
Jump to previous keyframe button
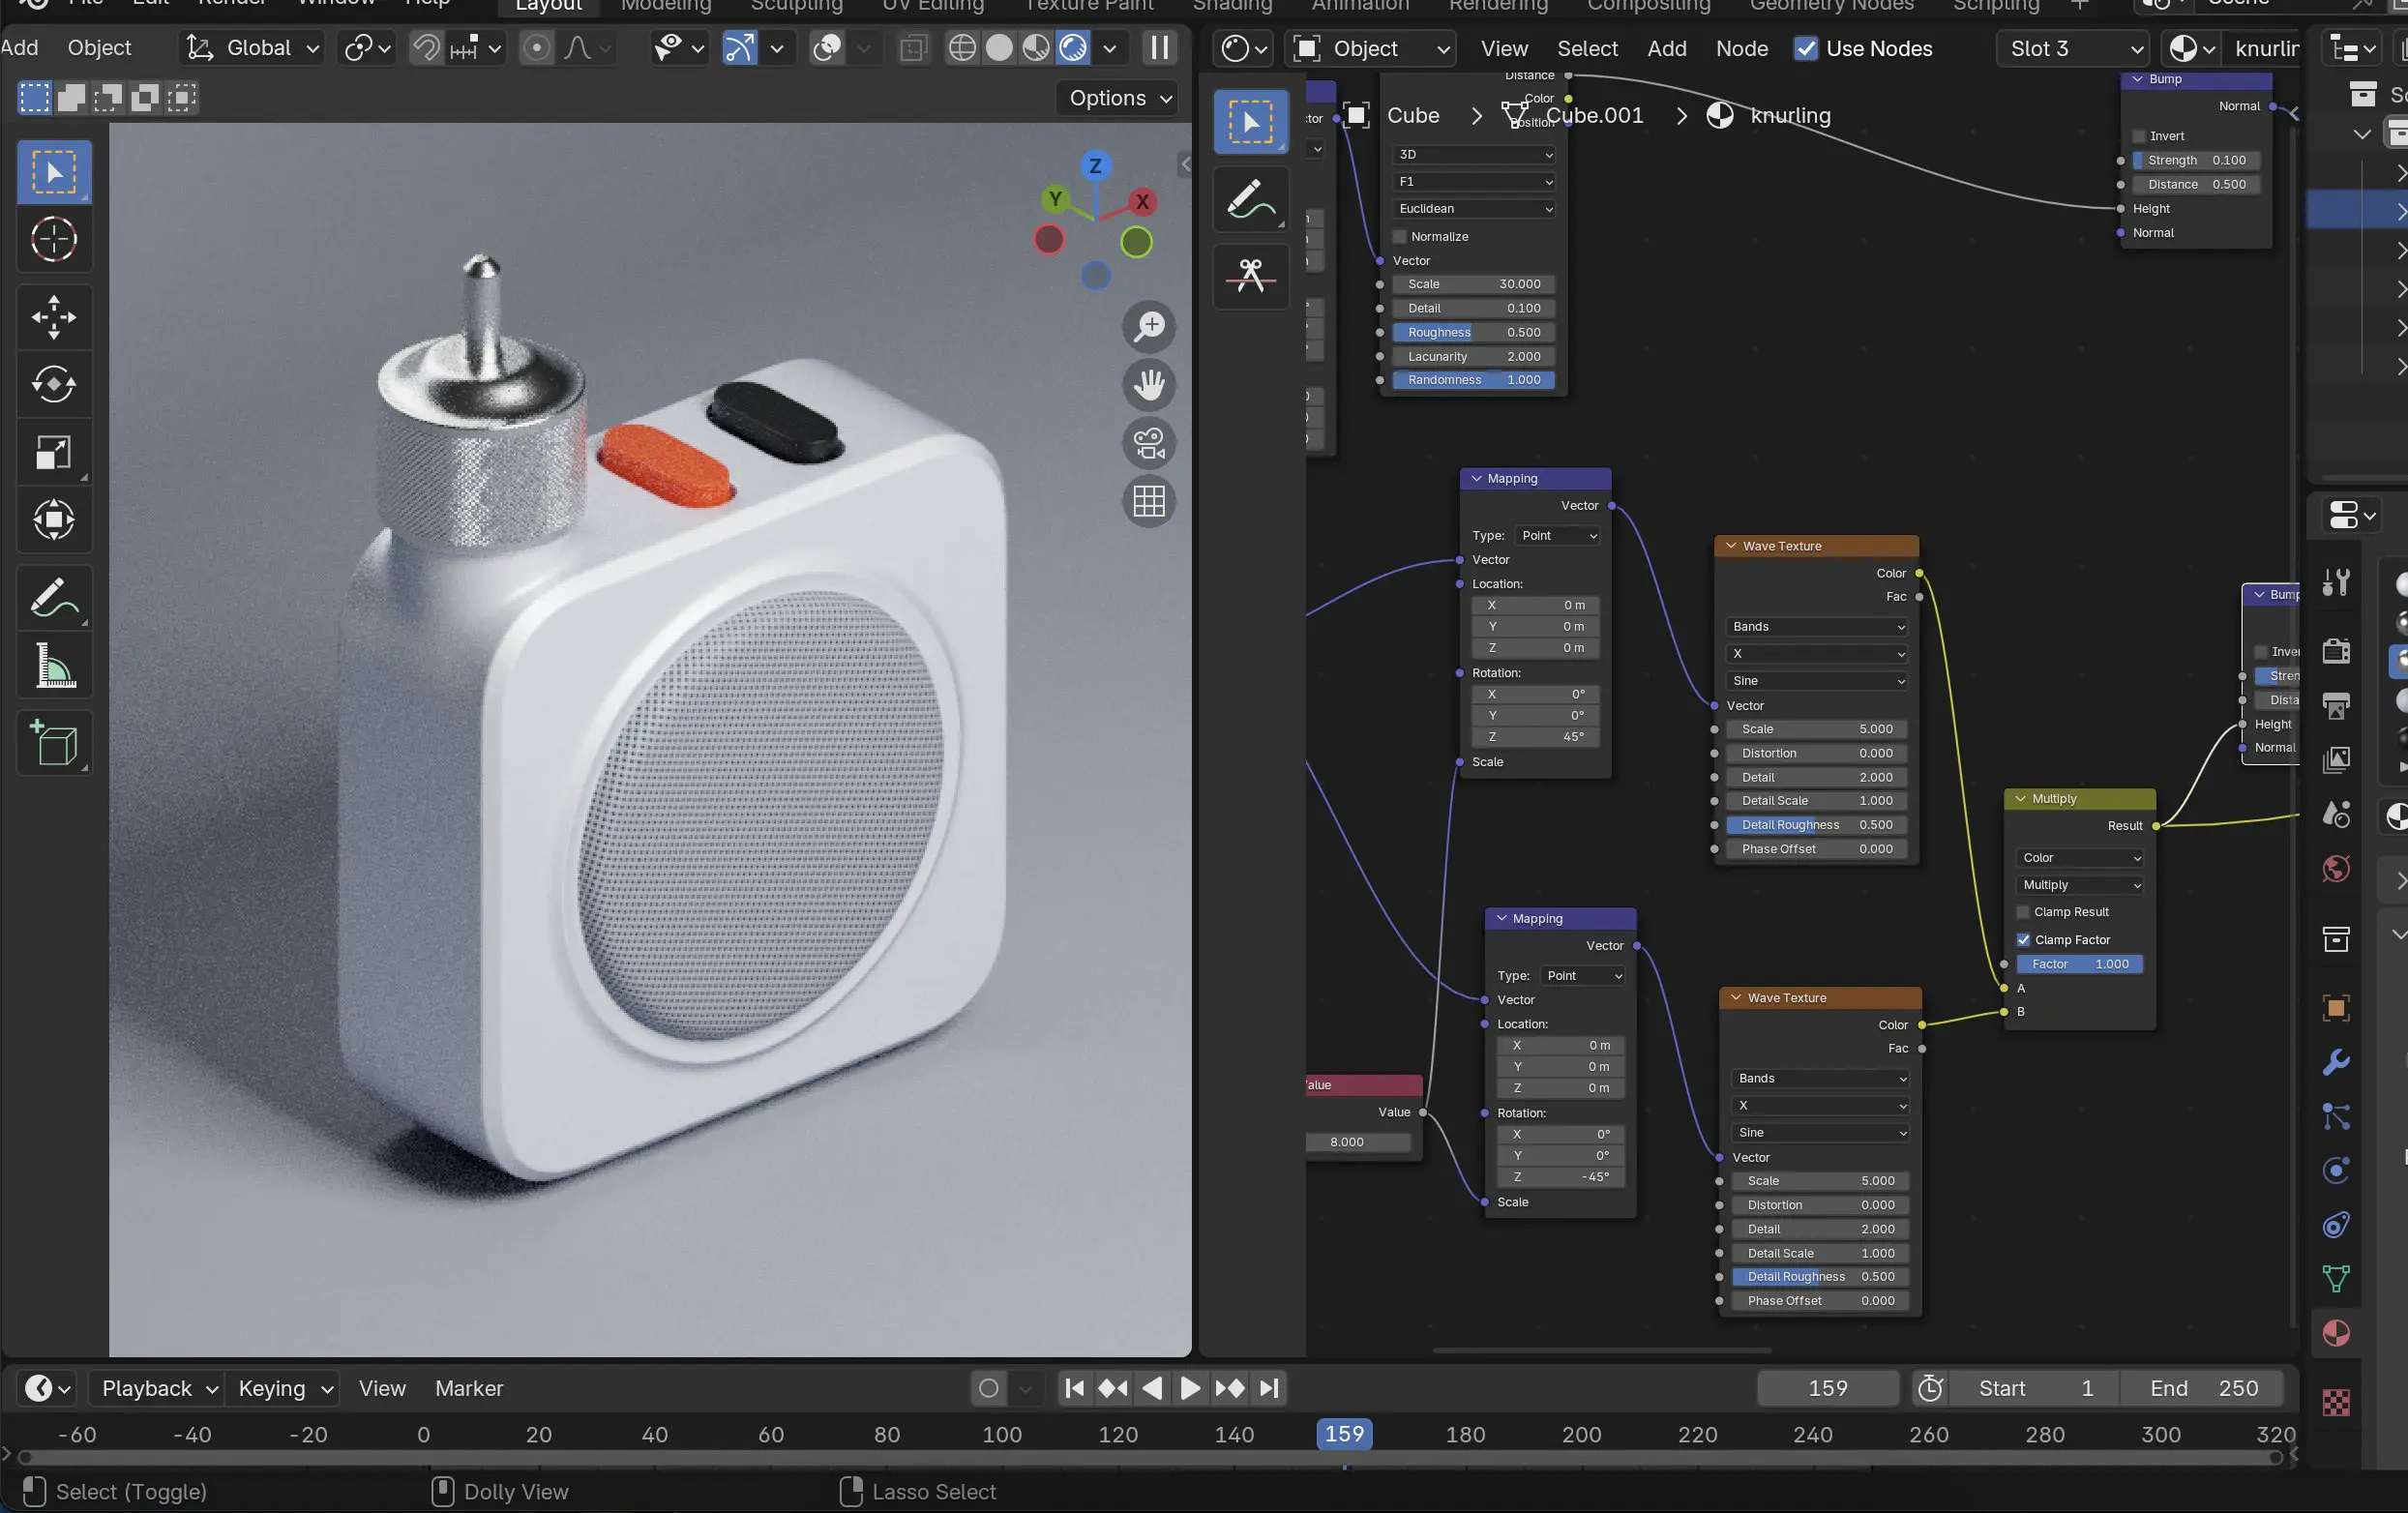(x=1113, y=1388)
